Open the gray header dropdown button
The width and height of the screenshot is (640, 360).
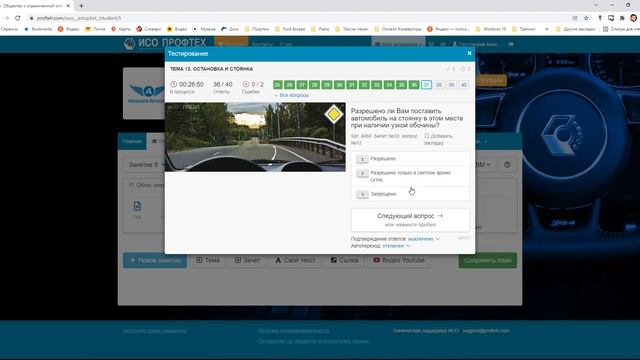398,44
